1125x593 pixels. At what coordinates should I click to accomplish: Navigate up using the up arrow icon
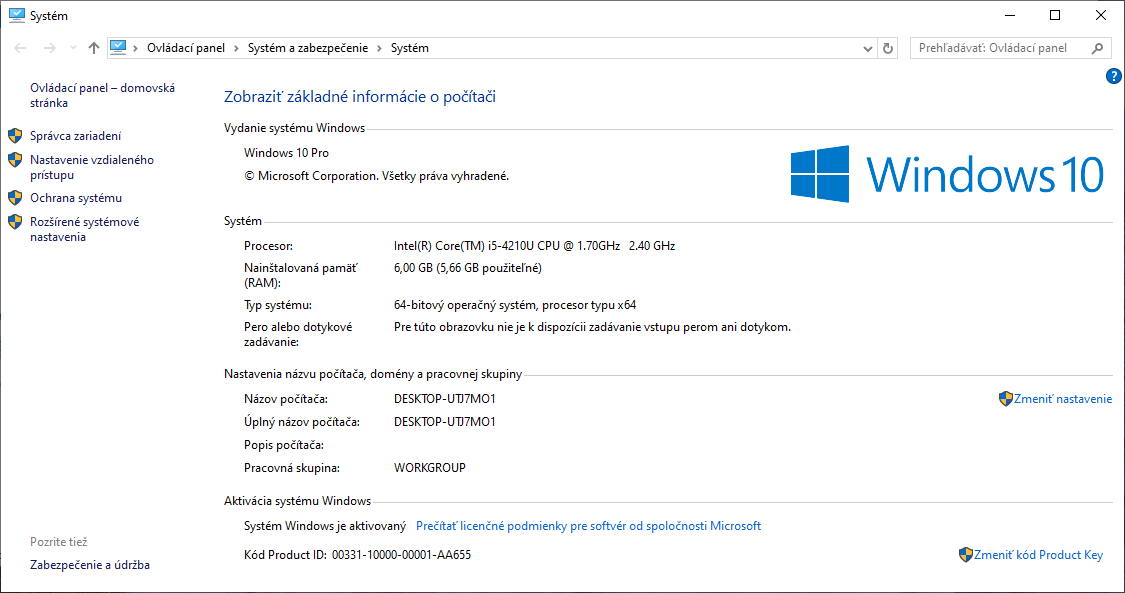(92, 47)
